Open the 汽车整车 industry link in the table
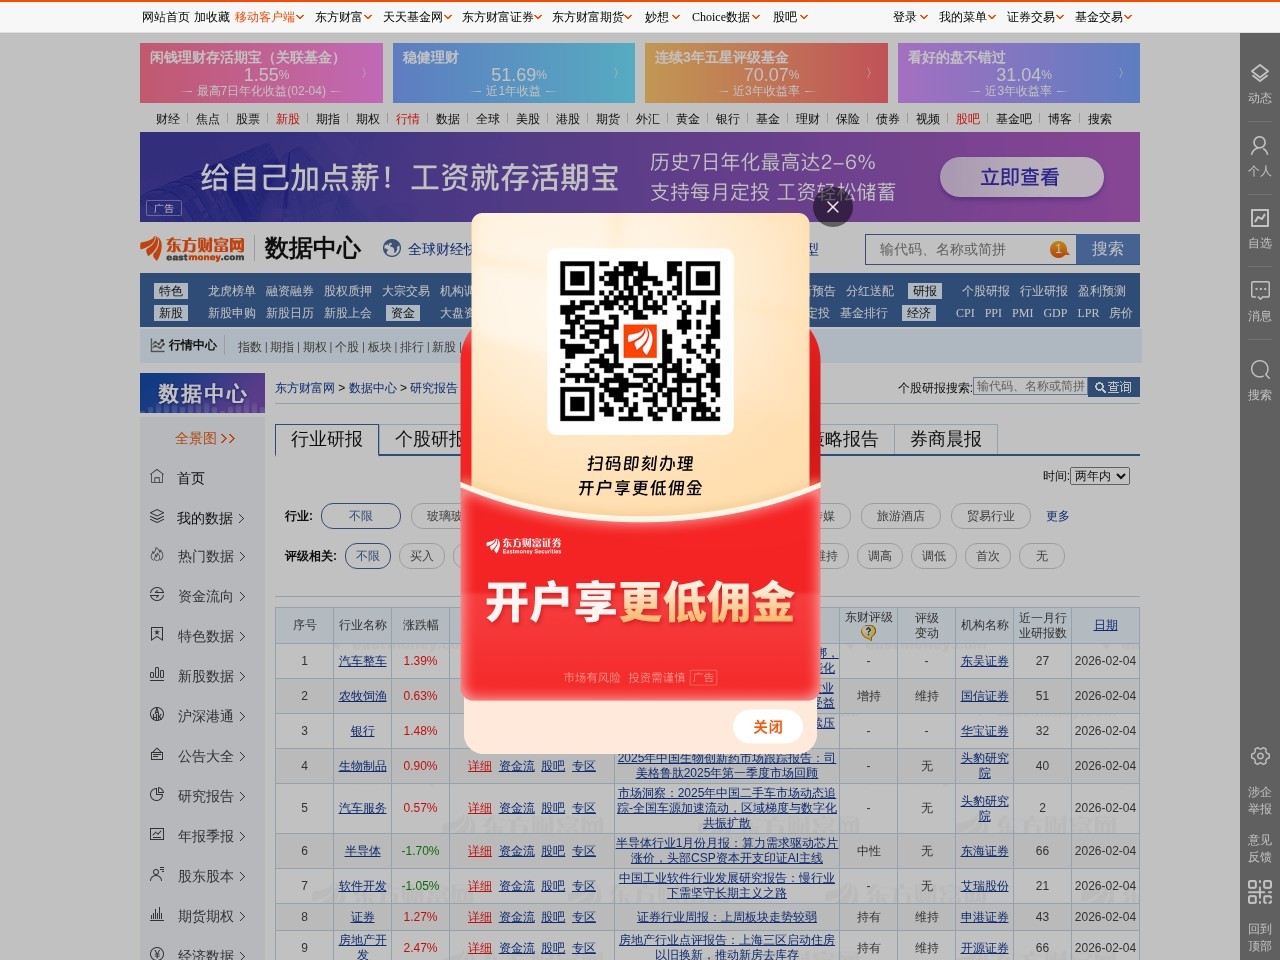The image size is (1280, 960). pos(362,661)
